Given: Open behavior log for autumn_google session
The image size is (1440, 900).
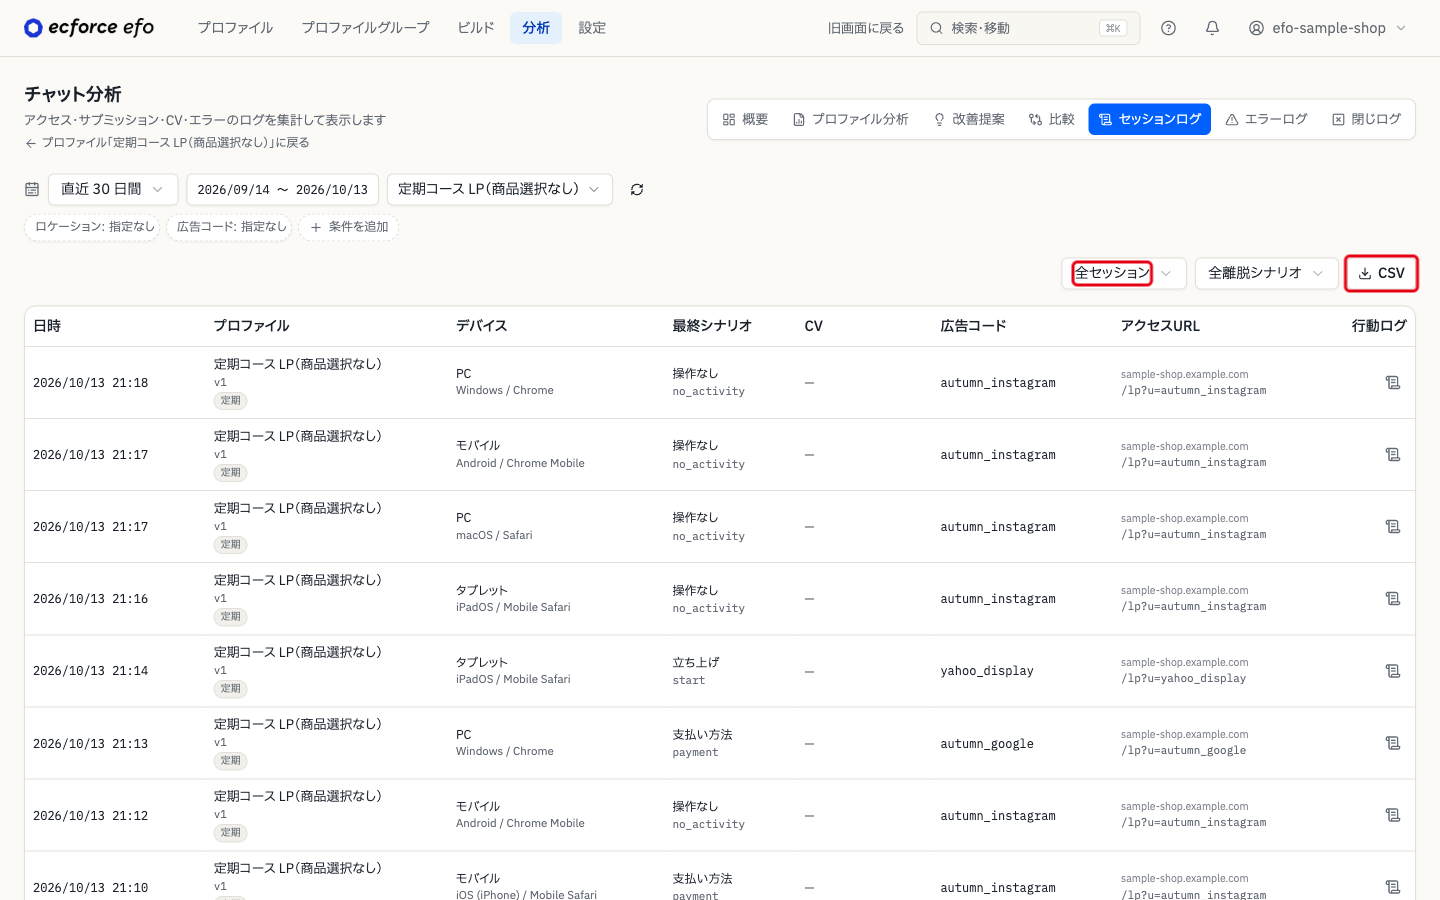Looking at the screenshot, I should (x=1392, y=743).
